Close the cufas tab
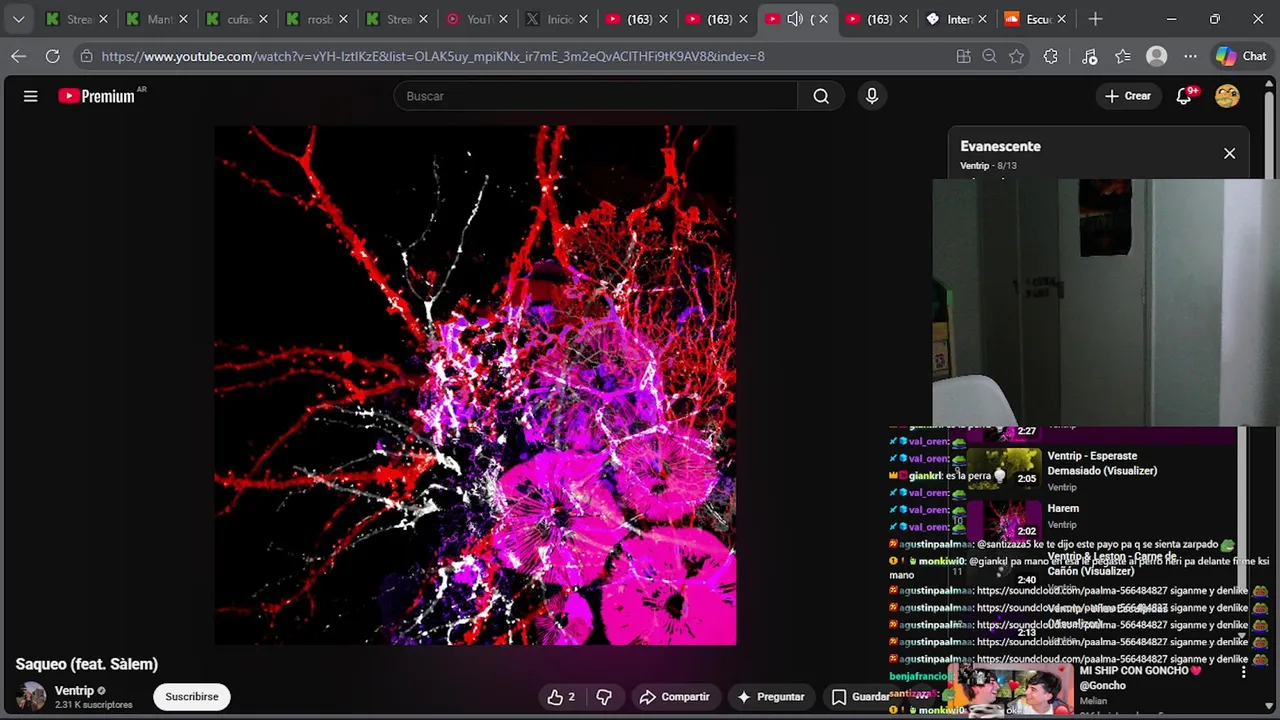 pyautogui.click(x=263, y=19)
